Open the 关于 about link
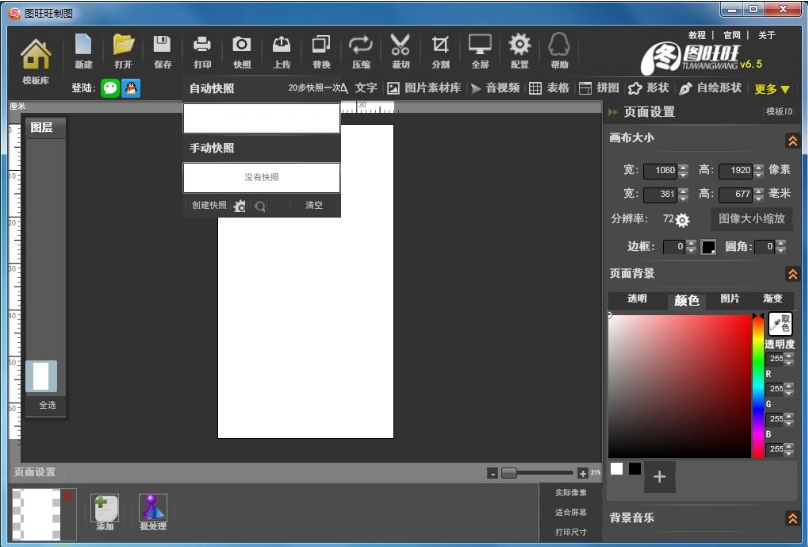This screenshot has width=808, height=547. pos(767,35)
